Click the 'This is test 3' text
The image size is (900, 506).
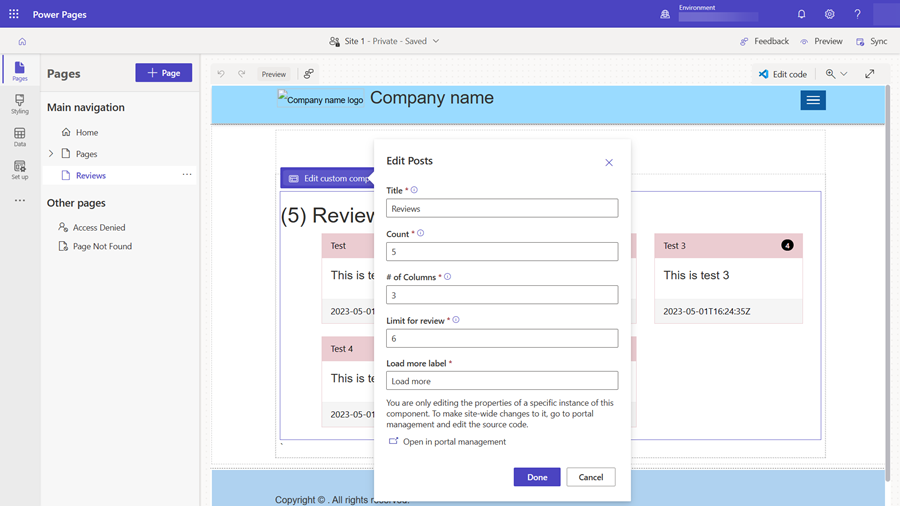[x=696, y=275]
